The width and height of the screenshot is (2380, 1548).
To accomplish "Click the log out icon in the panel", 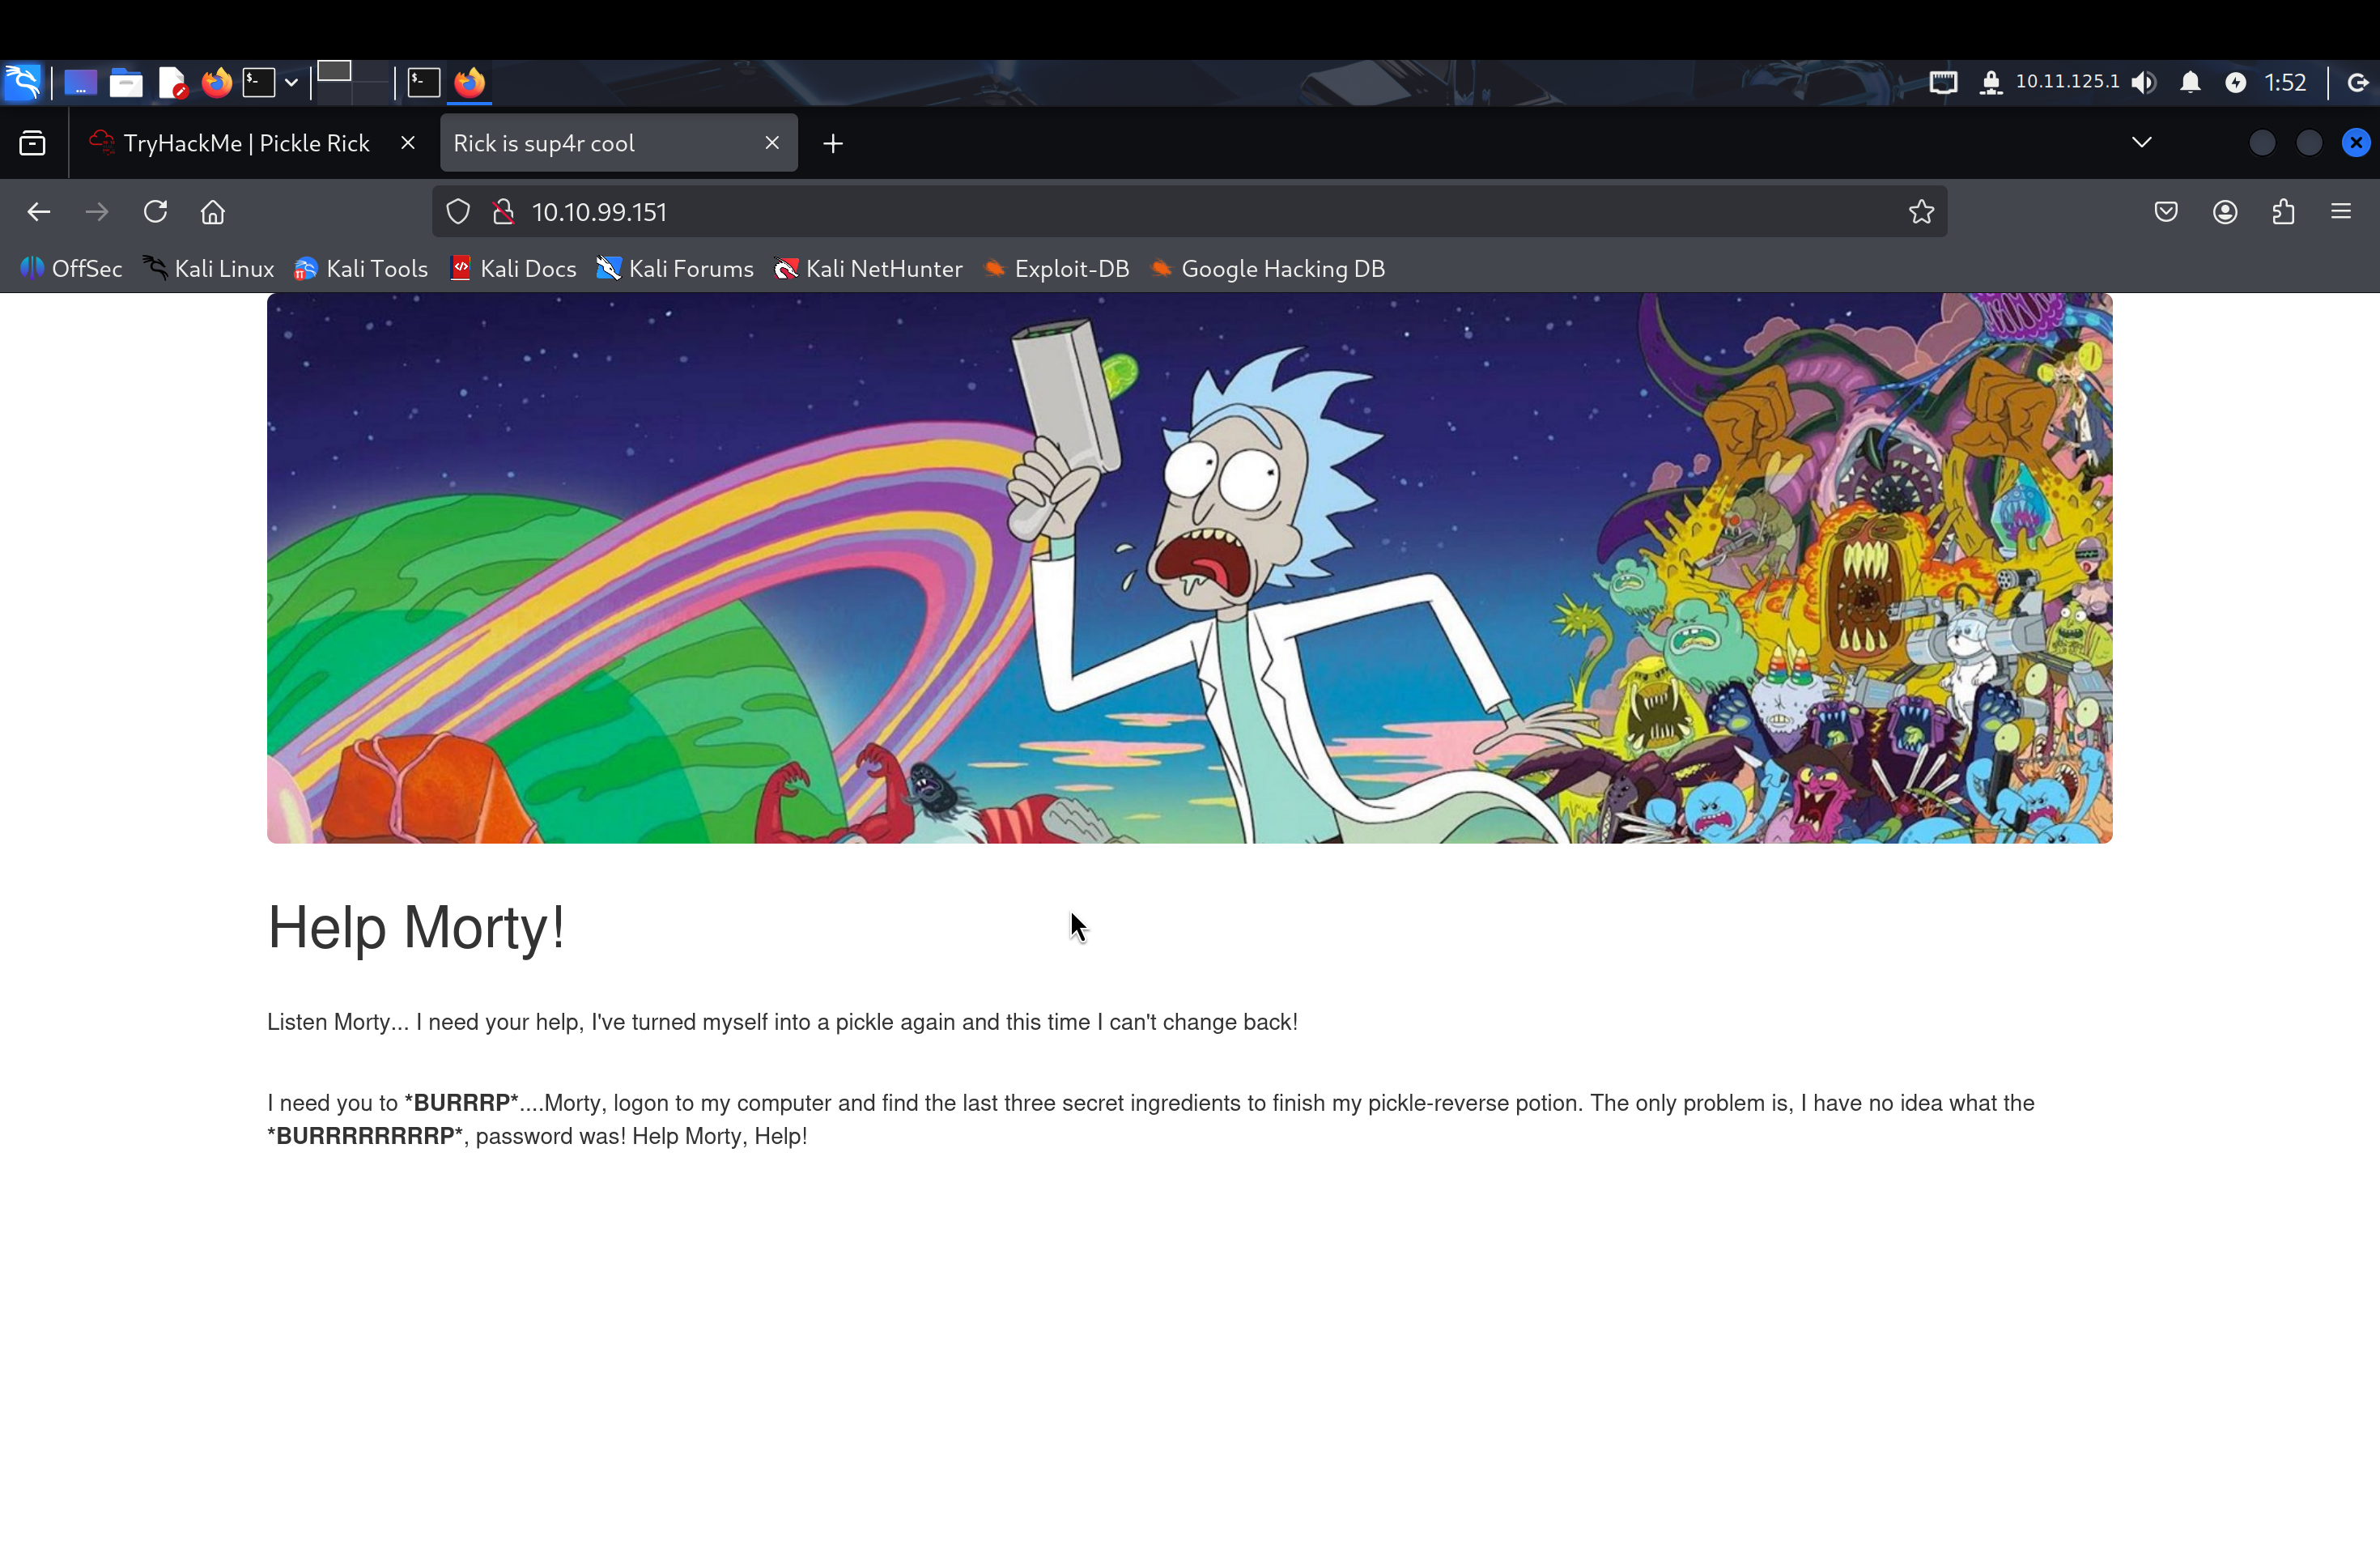I will 2357,82.
